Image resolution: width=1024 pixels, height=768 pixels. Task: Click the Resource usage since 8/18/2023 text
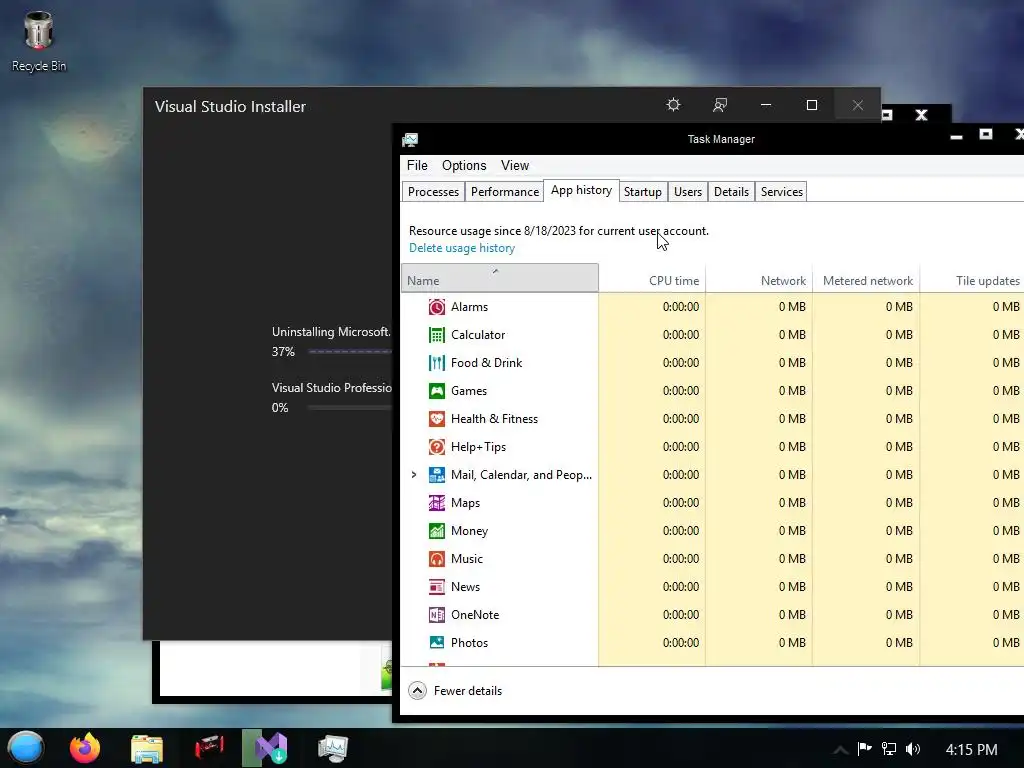[558, 231]
